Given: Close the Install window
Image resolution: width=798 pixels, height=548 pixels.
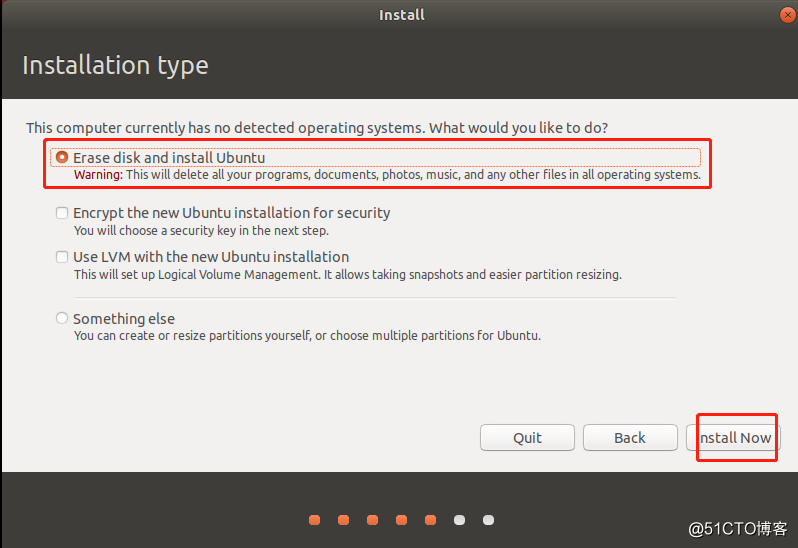Looking at the screenshot, I should 787,15.
